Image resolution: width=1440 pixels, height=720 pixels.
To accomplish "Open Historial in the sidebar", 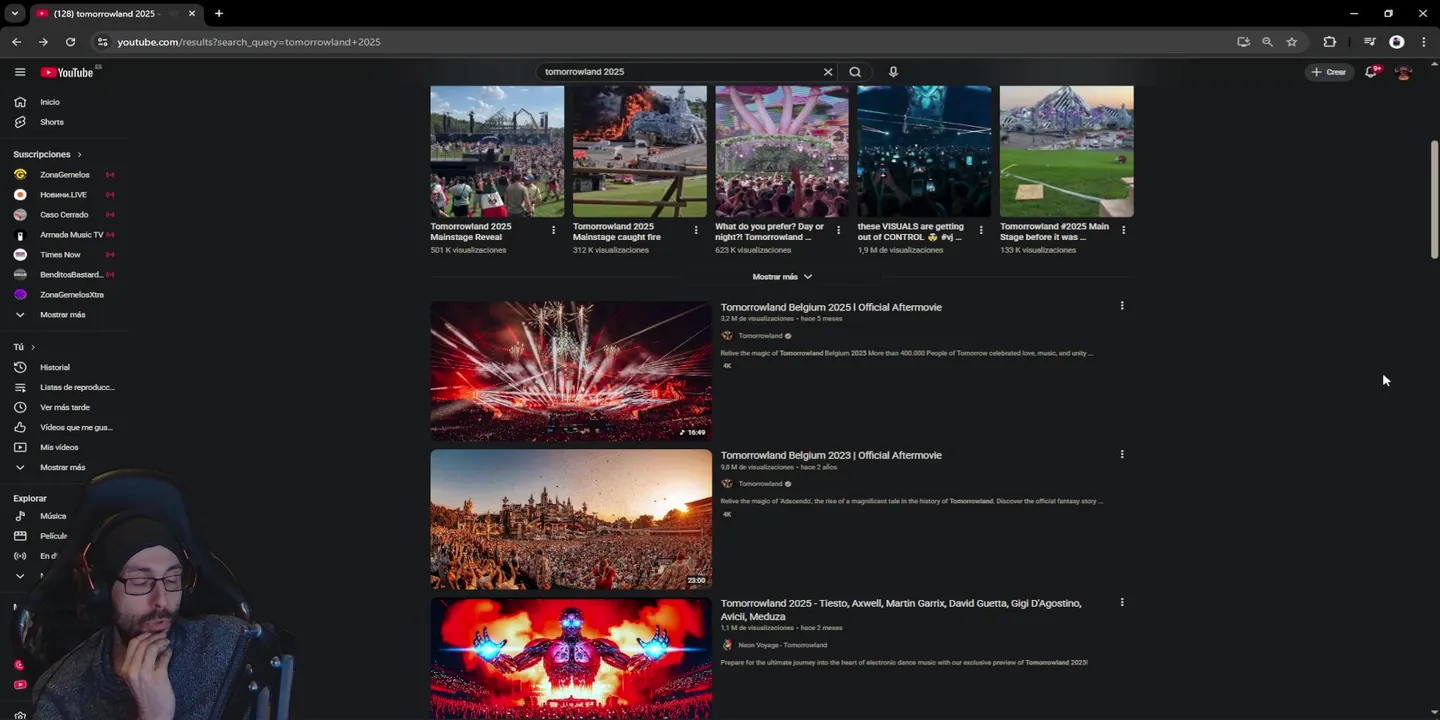I will point(55,367).
